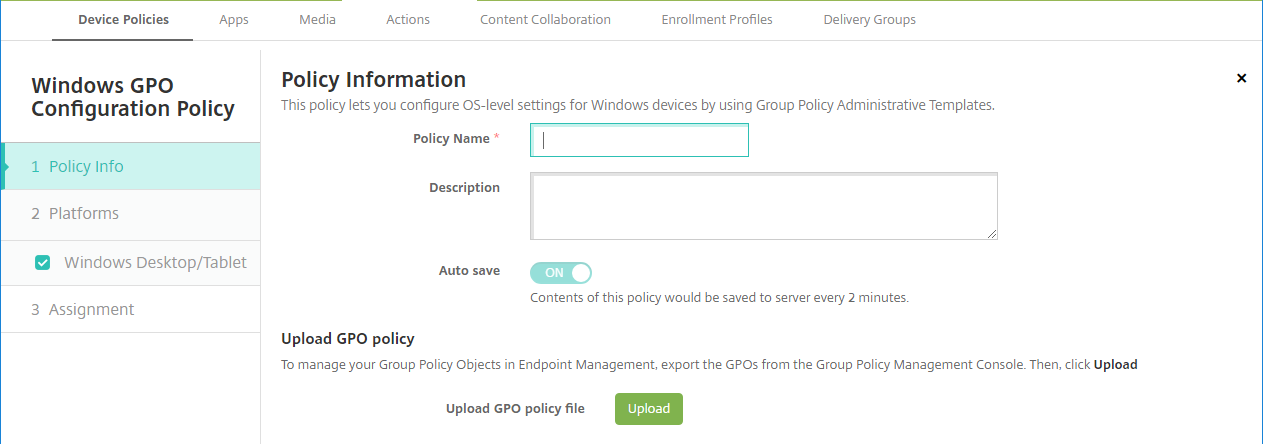This screenshot has width=1263, height=444.
Task: Close the policy dialog with X icon
Action: 1241,78
